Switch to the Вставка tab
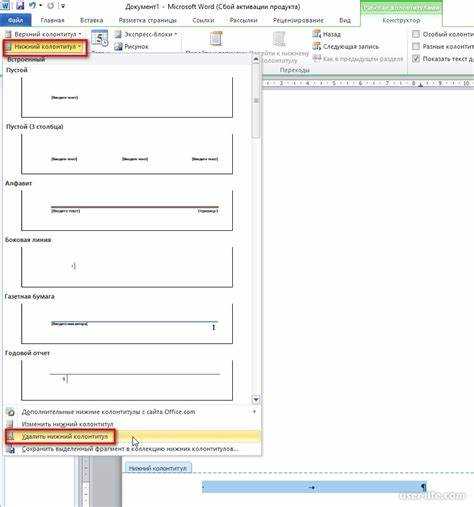Screen dimensions: 474x507 [x=92, y=20]
